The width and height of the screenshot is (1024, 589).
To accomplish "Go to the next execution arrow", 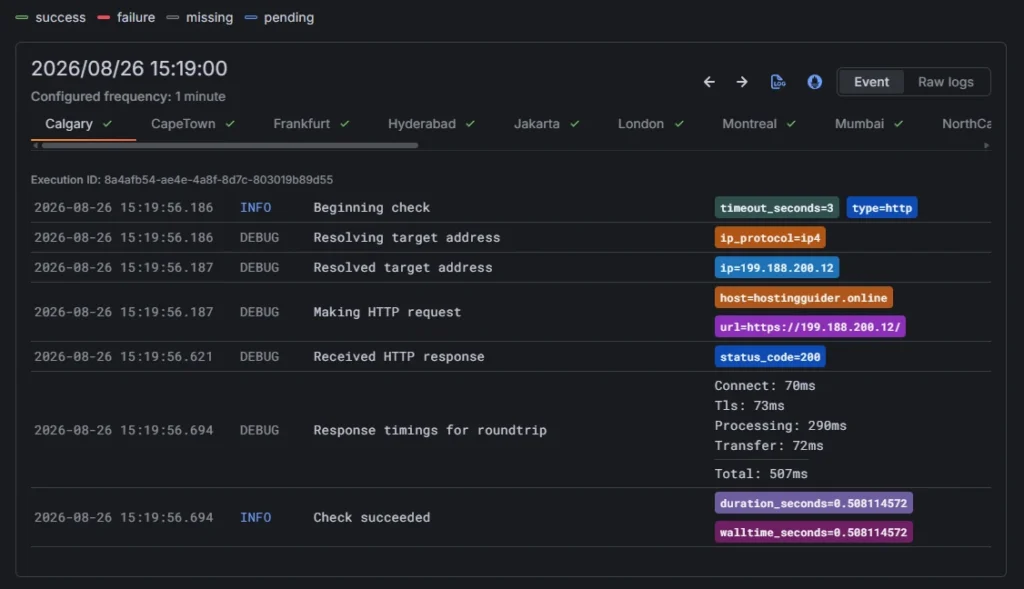I will [742, 82].
